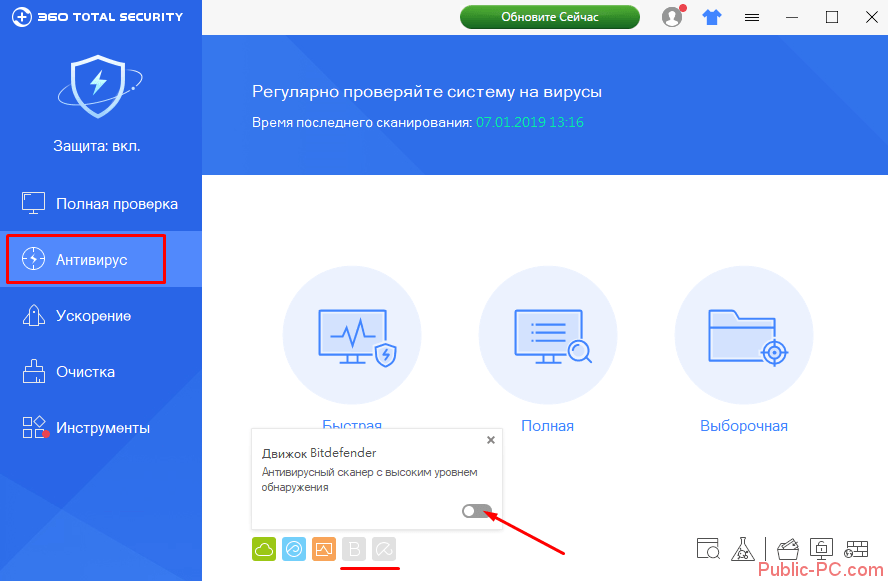Click the Защита: вкл. status text
Image resolution: width=888 pixels, height=581 pixels.
[x=97, y=146]
